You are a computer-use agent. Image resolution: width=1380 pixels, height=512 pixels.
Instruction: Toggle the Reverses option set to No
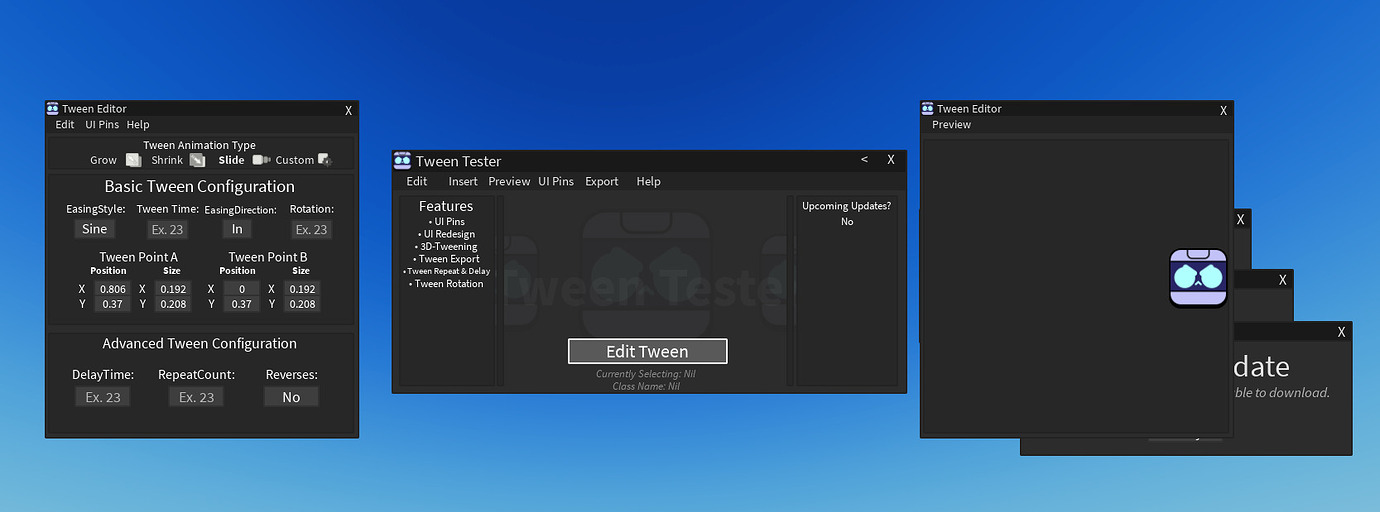291,397
